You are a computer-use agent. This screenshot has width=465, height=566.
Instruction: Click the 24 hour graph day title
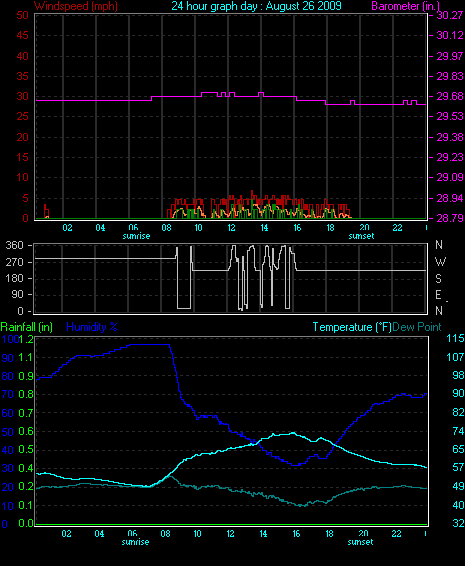click(x=256, y=6)
